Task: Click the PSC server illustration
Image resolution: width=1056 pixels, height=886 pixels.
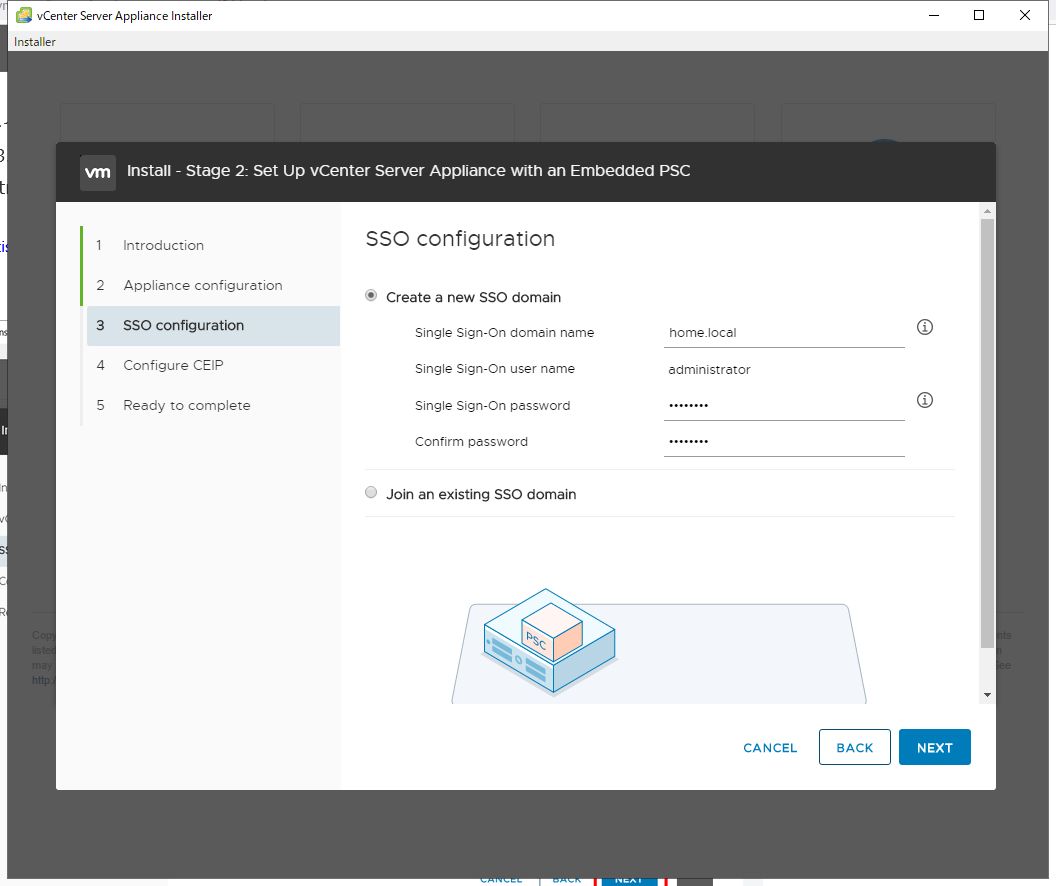Action: tap(549, 642)
